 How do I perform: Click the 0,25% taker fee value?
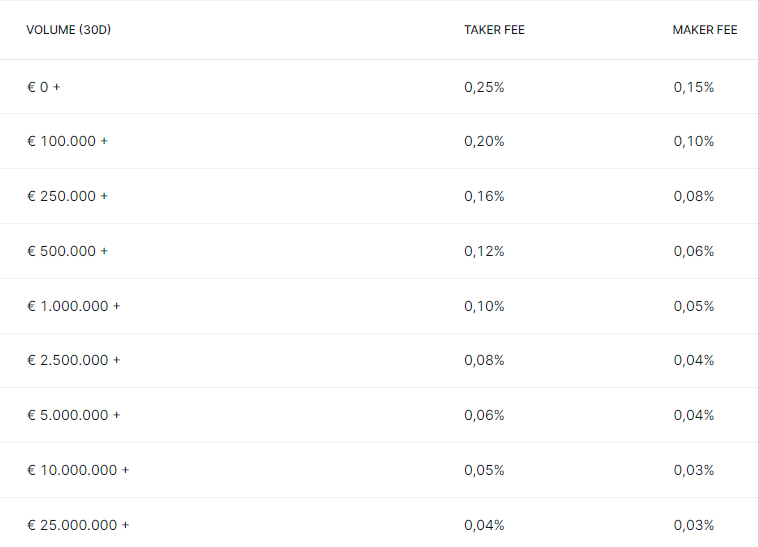484,87
